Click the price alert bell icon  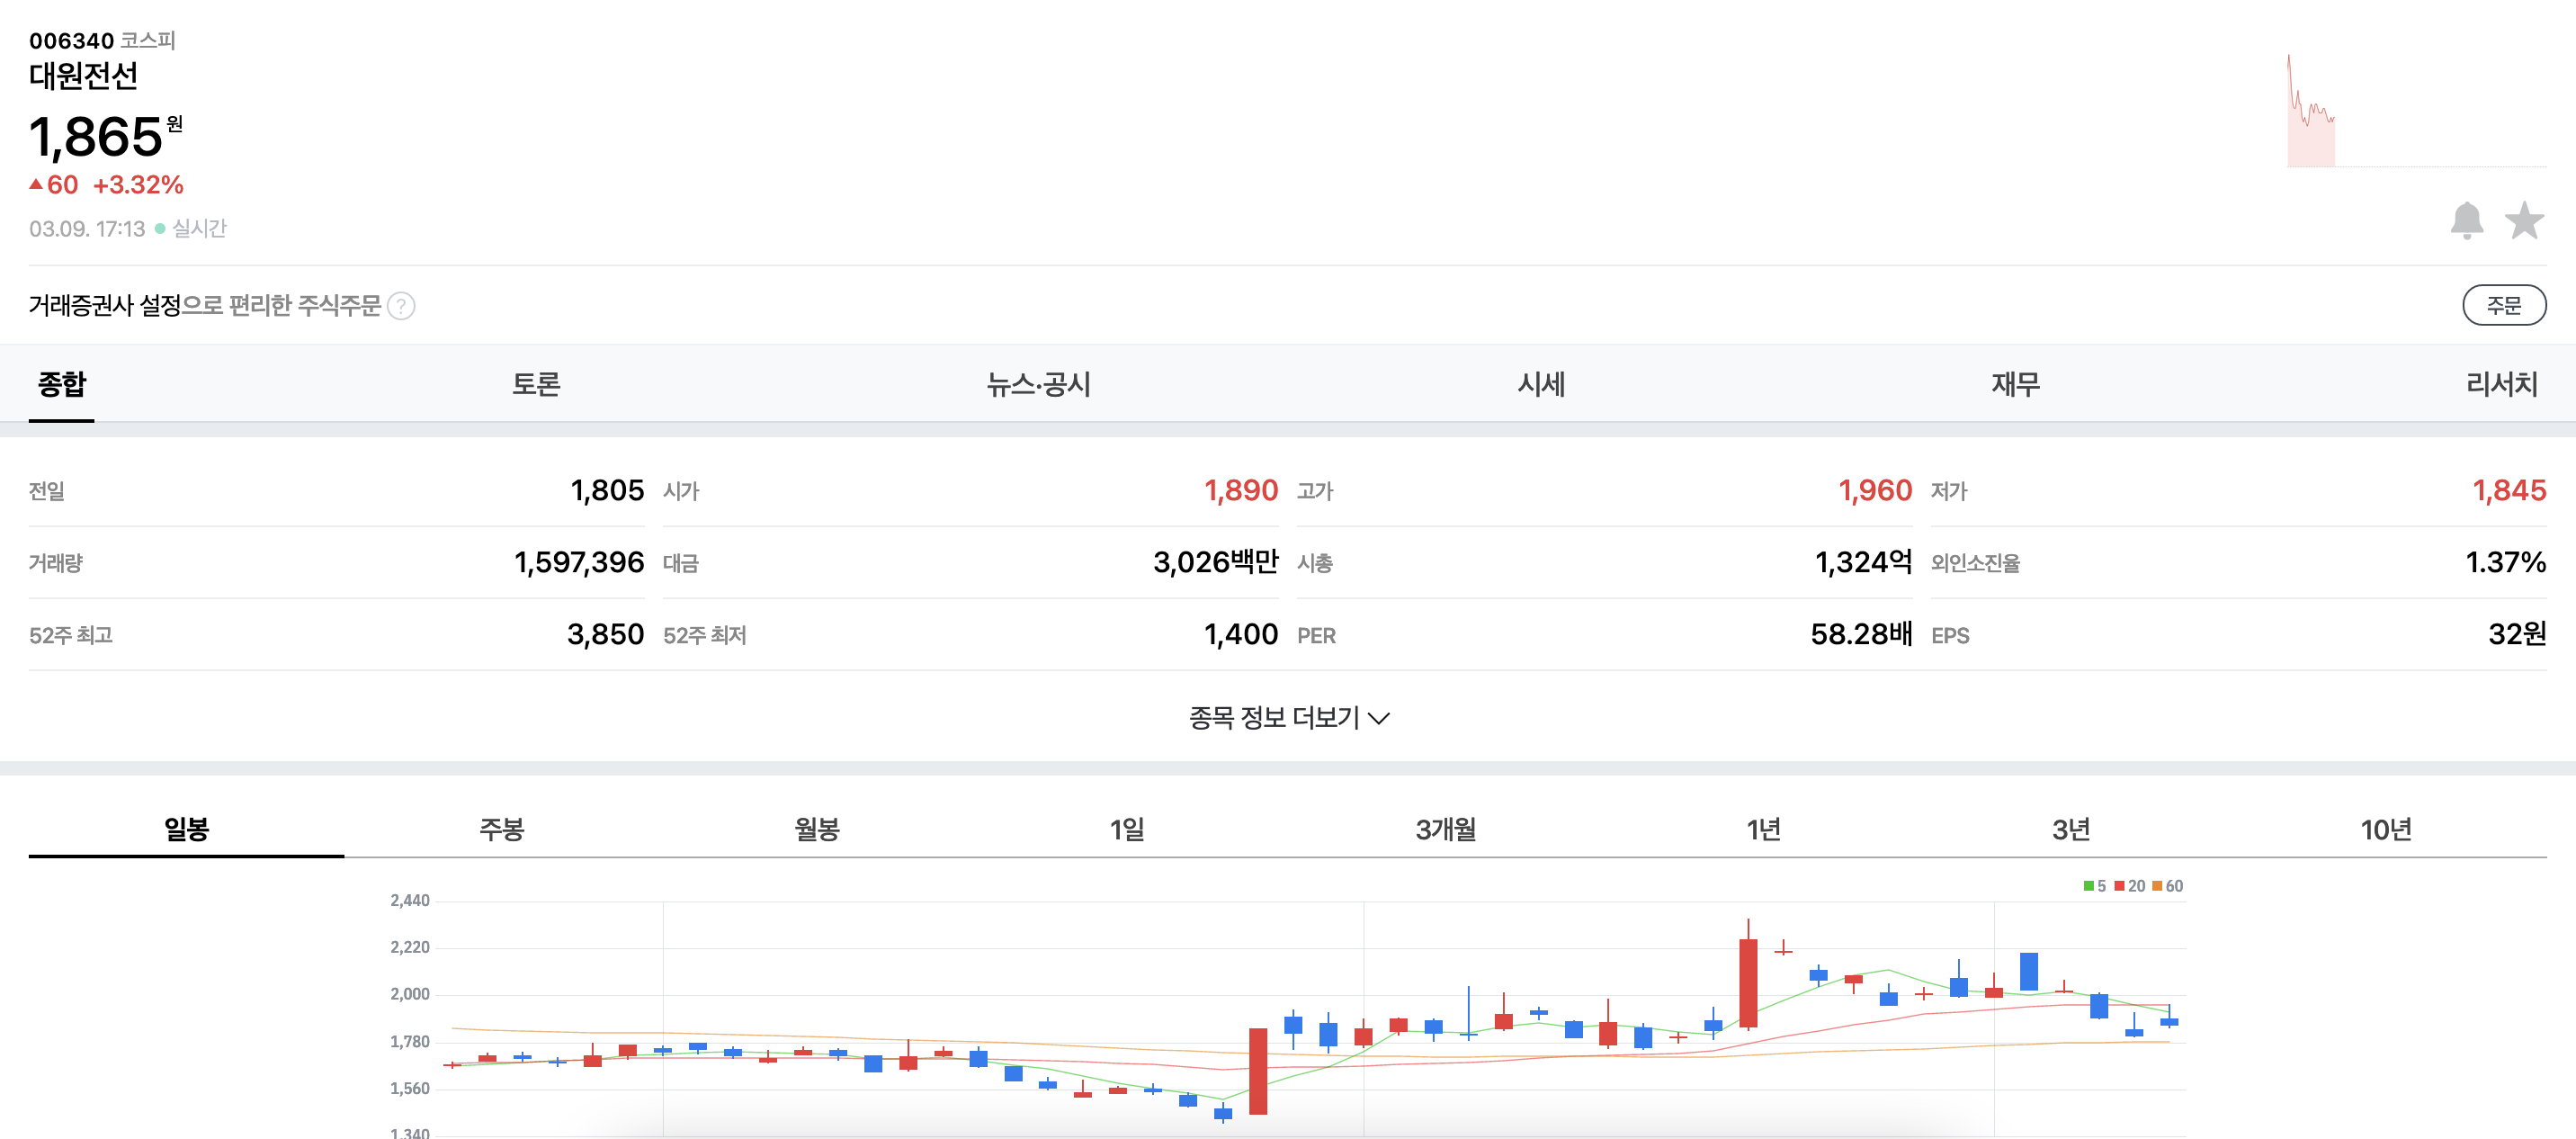pyautogui.click(x=2466, y=221)
